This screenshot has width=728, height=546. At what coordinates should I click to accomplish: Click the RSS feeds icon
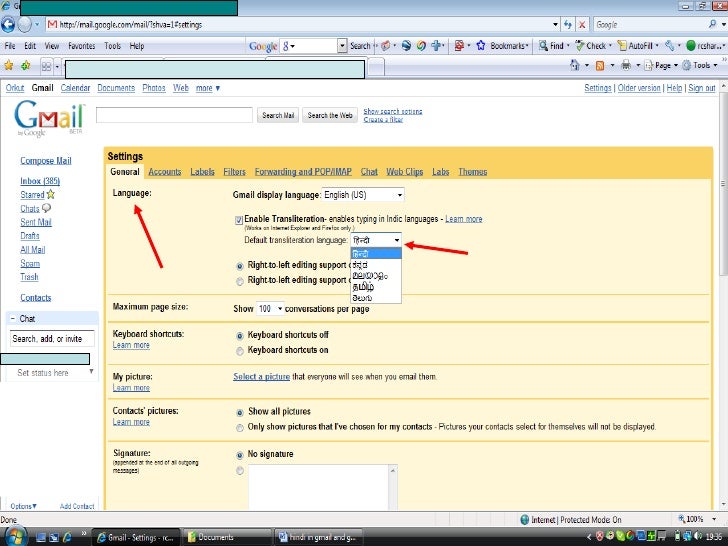coord(600,65)
